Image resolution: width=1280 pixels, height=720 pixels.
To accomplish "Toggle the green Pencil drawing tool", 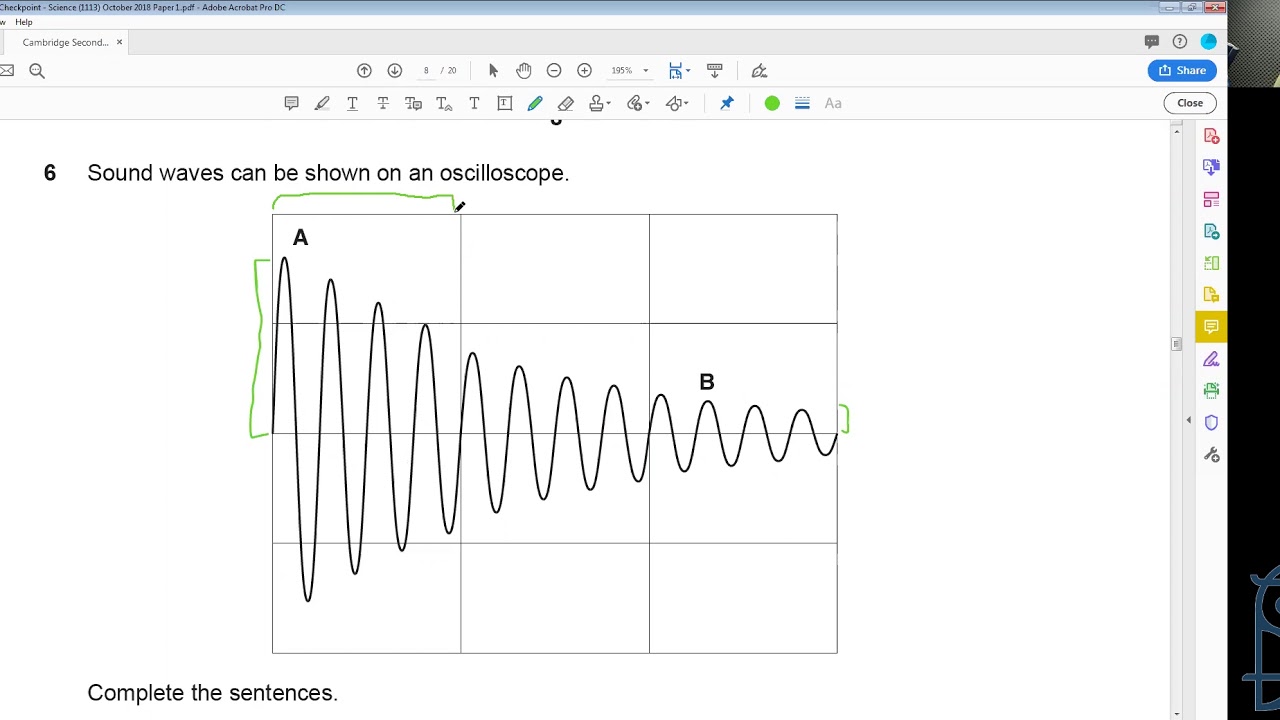I will pos(535,103).
